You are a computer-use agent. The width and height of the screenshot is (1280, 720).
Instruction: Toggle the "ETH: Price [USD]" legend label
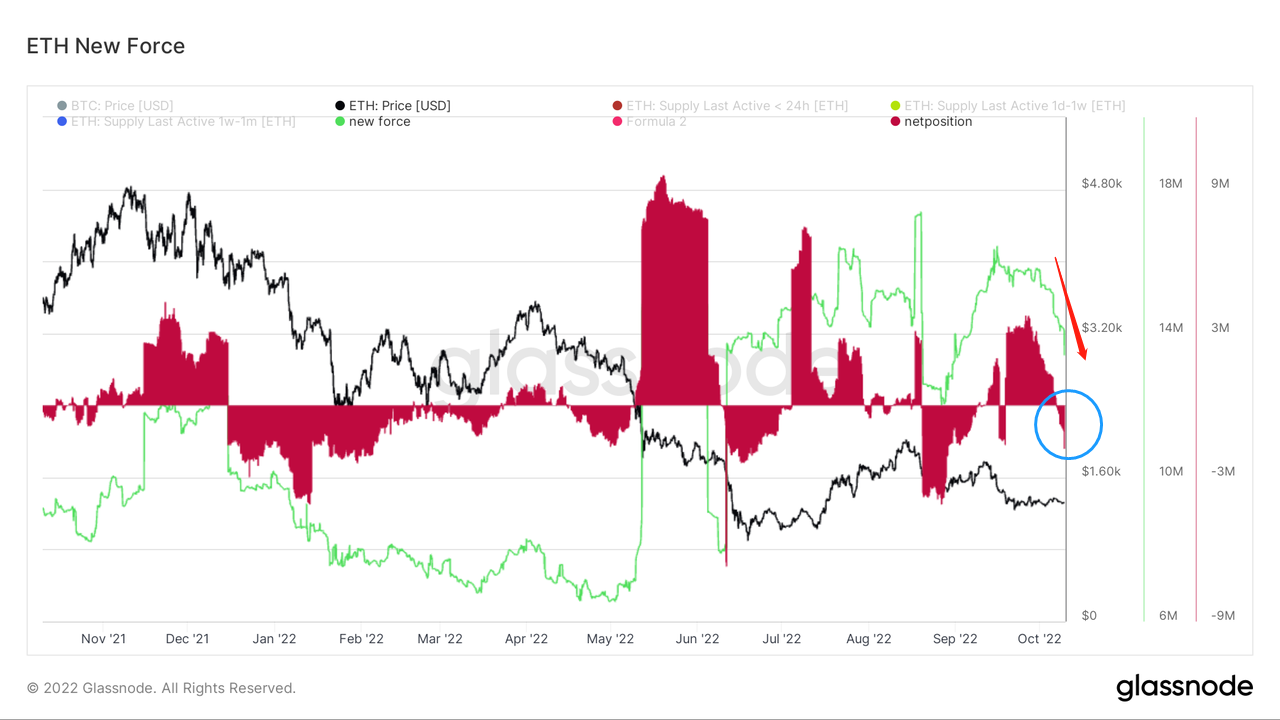pyautogui.click(x=399, y=106)
